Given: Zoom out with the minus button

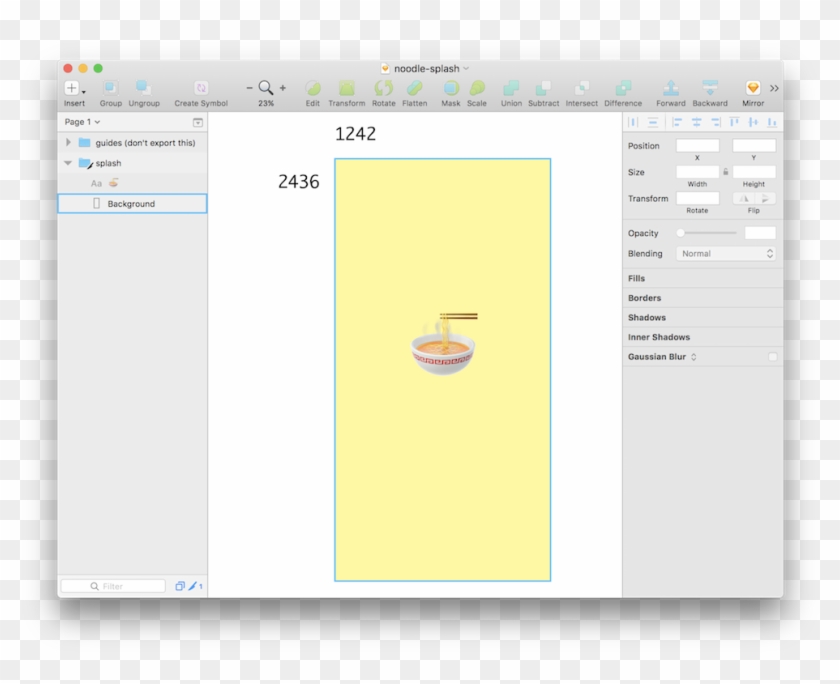Looking at the screenshot, I should 249,88.
